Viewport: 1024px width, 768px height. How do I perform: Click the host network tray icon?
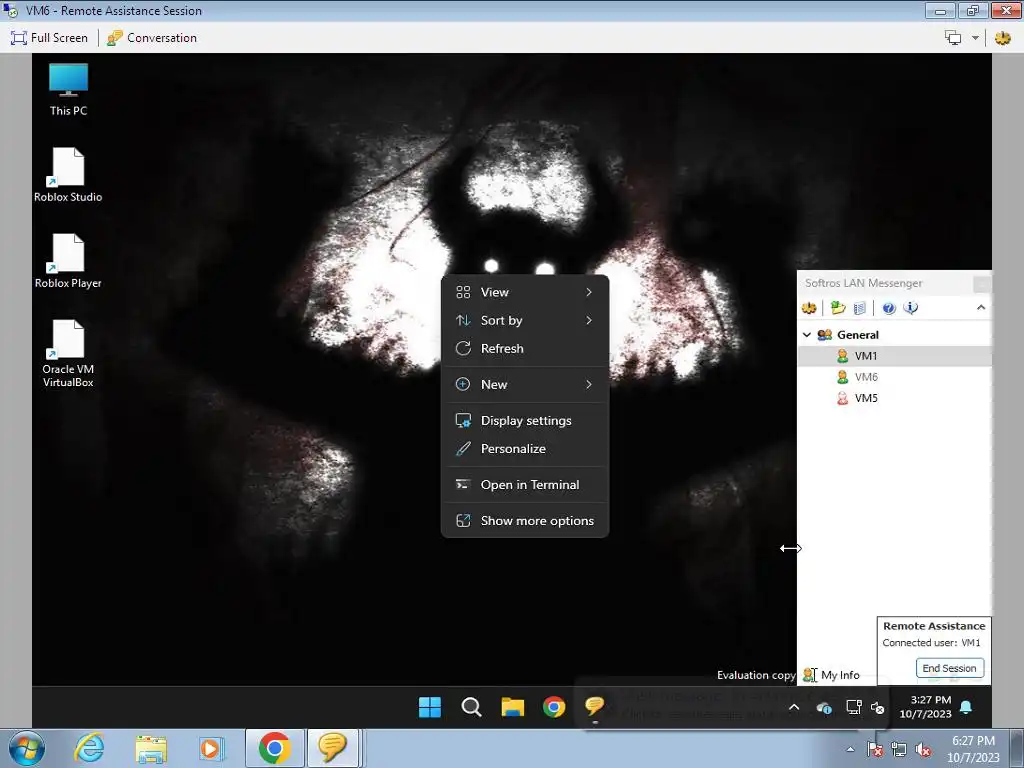point(899,749)
